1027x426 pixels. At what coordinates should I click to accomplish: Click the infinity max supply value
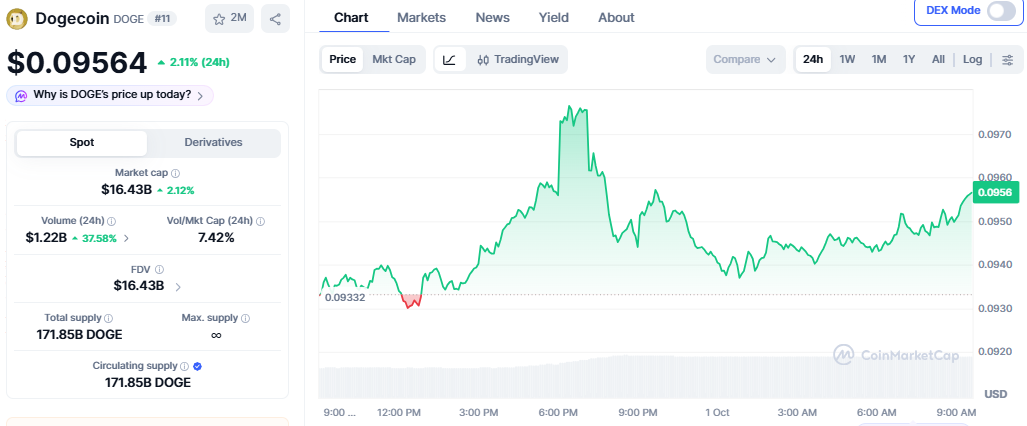coord(216,335)
